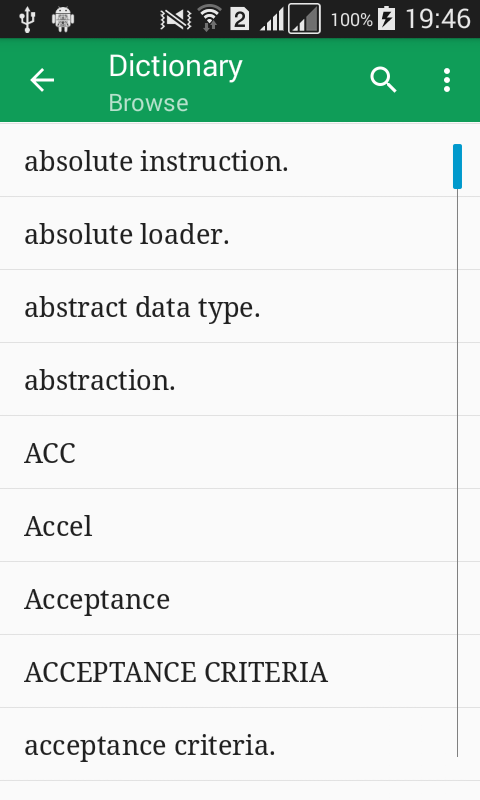Click the blue fast-scroll thumb
480x800 pixels.
(x=458, y=166)
